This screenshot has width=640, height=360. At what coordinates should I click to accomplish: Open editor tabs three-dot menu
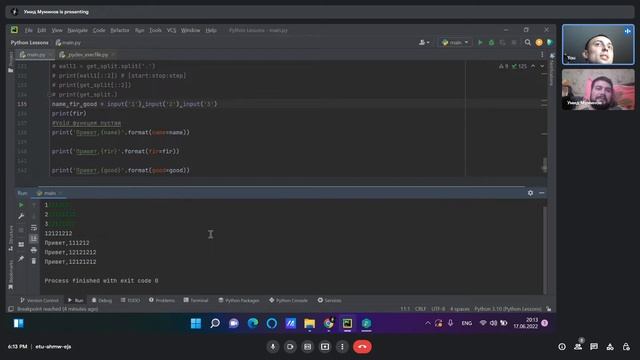coord(542,55)
